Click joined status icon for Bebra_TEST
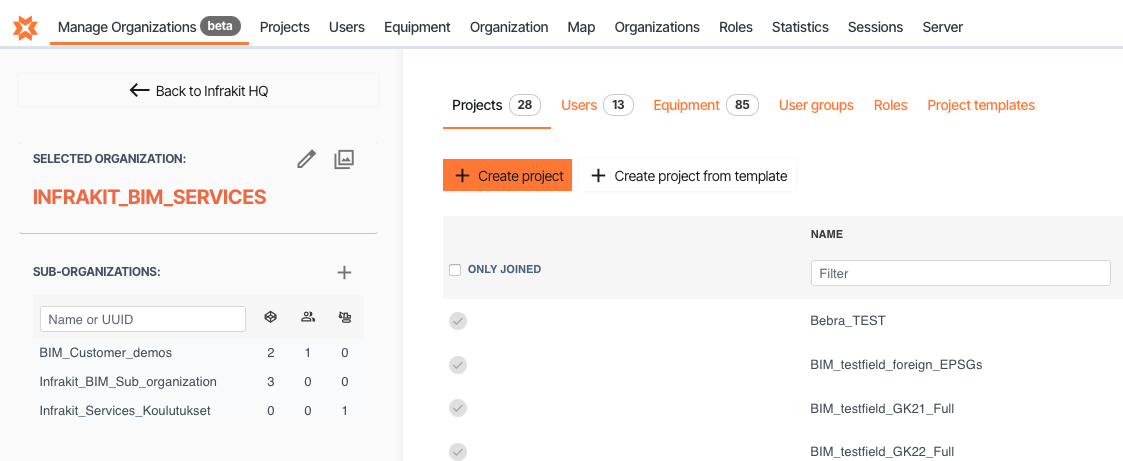Screen dimensions: 1123x461 tap(458, 321)
